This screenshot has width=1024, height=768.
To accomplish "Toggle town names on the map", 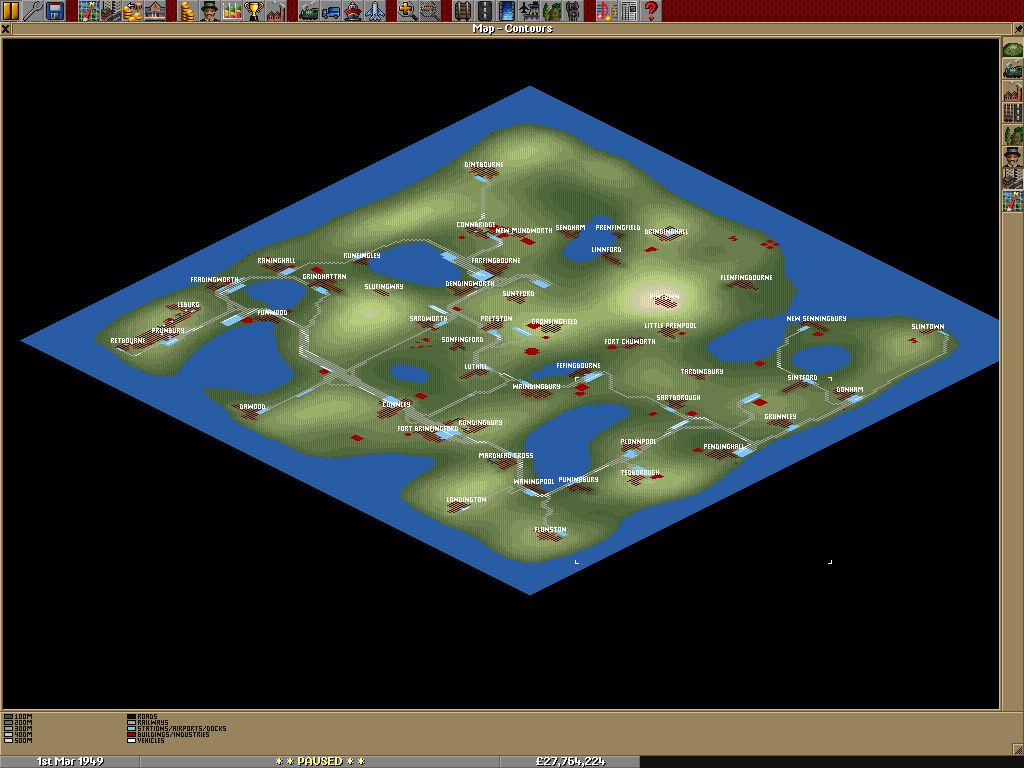I will coord(1012,178).
